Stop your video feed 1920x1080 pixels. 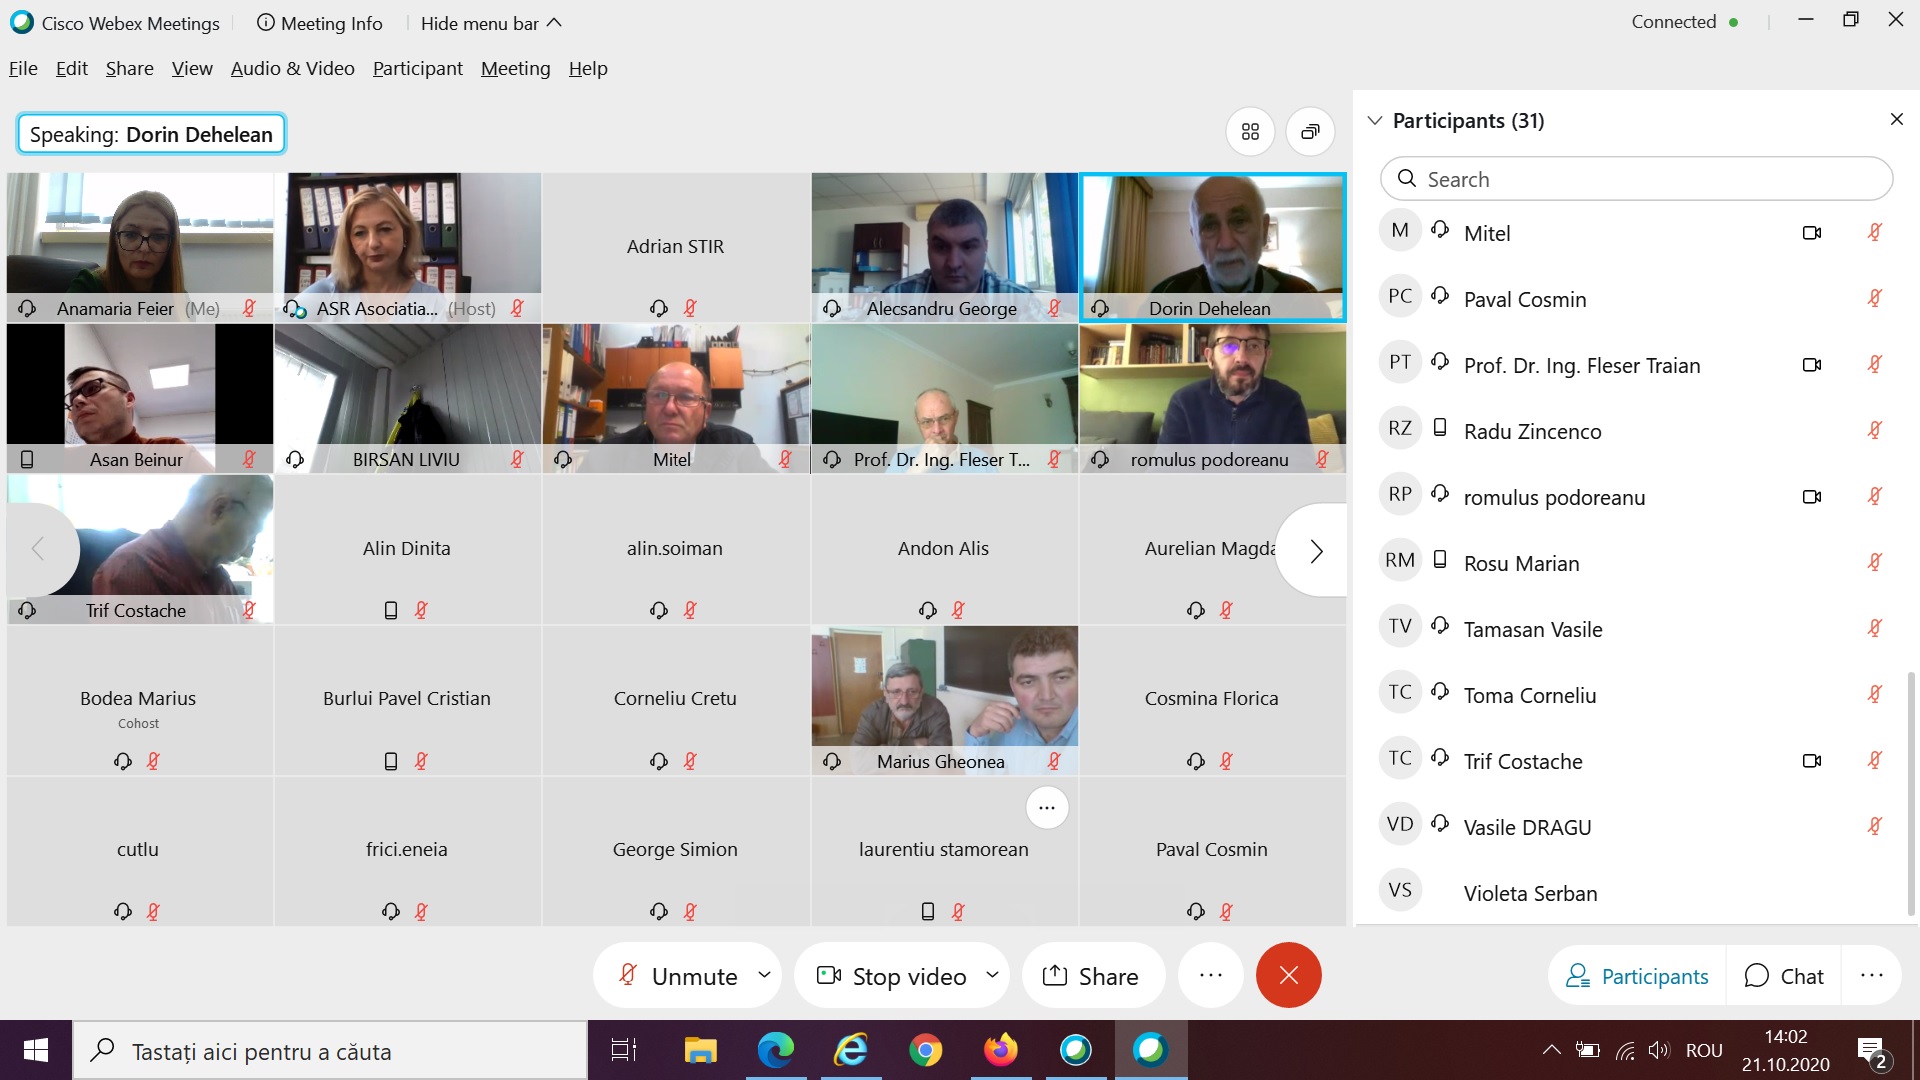click(892, 976)
